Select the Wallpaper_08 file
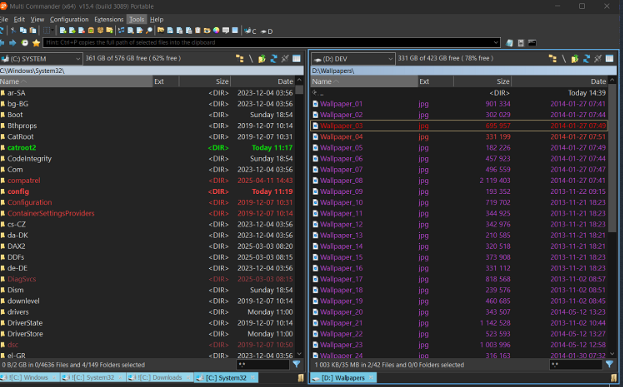 [459, 180]
